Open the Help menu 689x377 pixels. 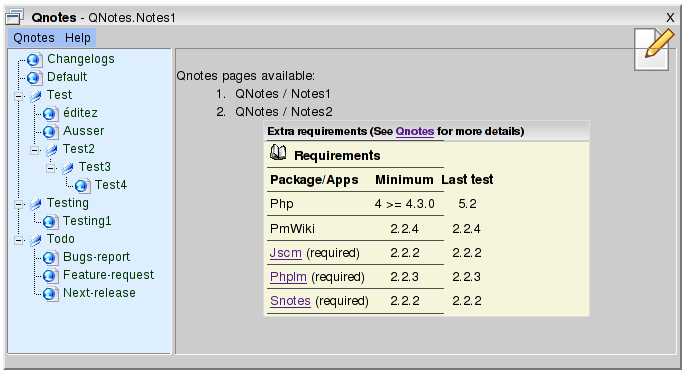point(78,38)
